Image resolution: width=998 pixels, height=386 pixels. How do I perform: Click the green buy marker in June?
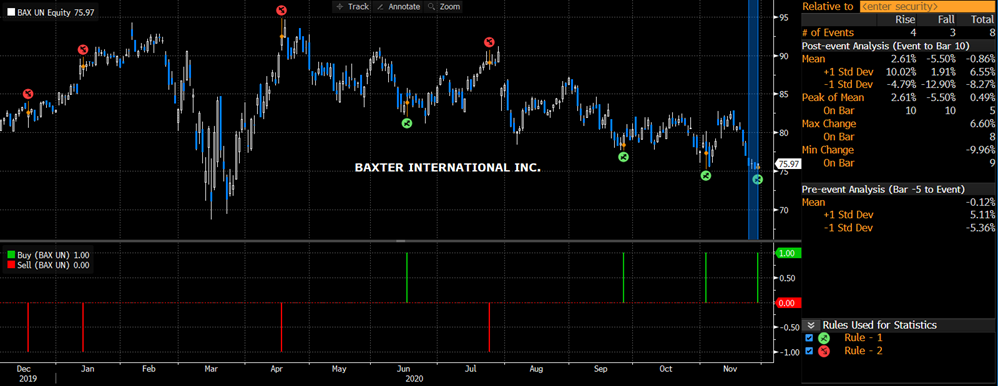pos(407,122)
